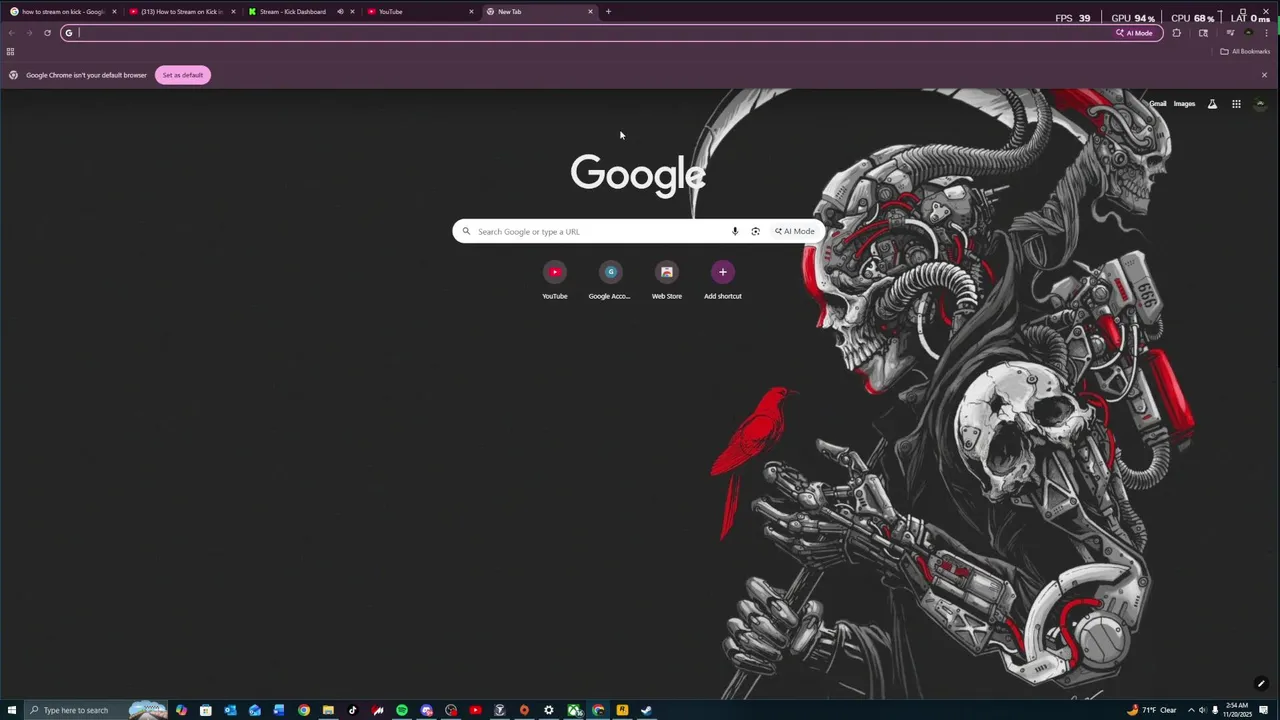The width and height of the screenshot is (1280, 720).
Task: Open the clock showing 2:54 AM
Action: click(x=1237, y=710)
